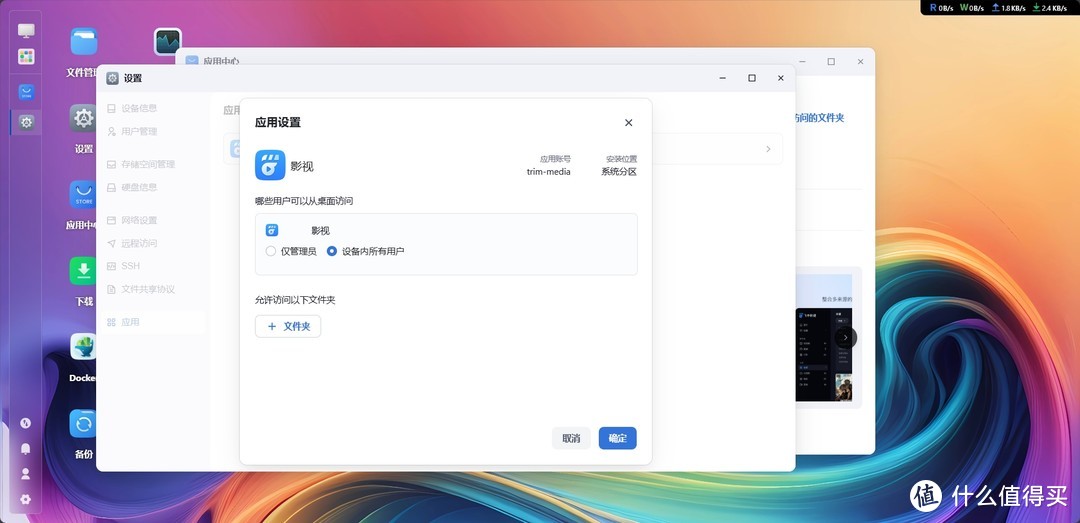The width and height of the screenshot is (1080, 523).
Task: Click the 影视 app icon in dialog header
Action: click(x=270, y=165)
